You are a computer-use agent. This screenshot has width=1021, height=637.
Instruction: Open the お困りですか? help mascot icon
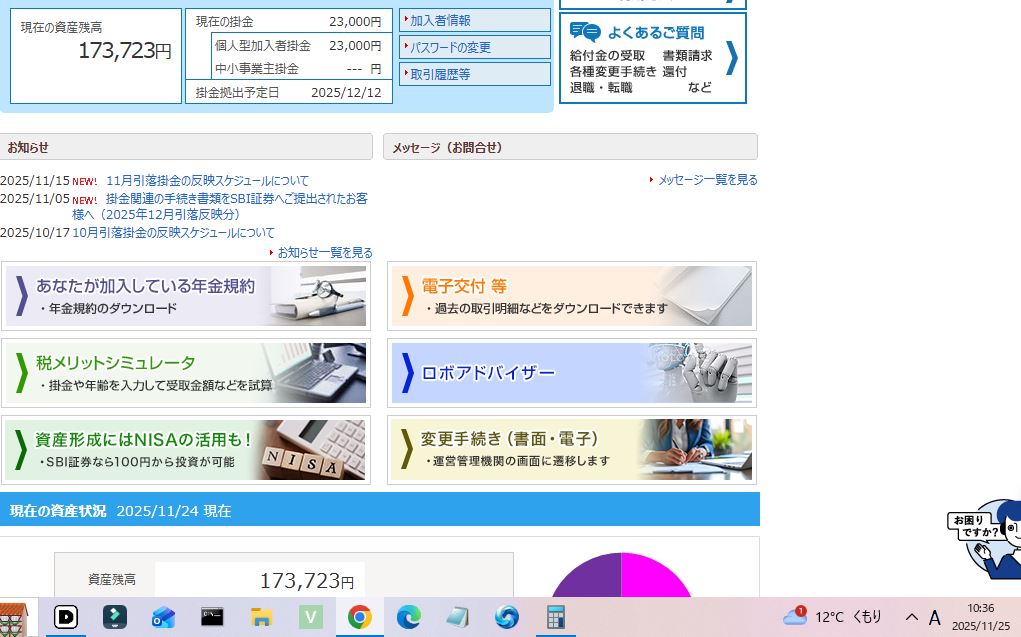click(x=985, y=536)
